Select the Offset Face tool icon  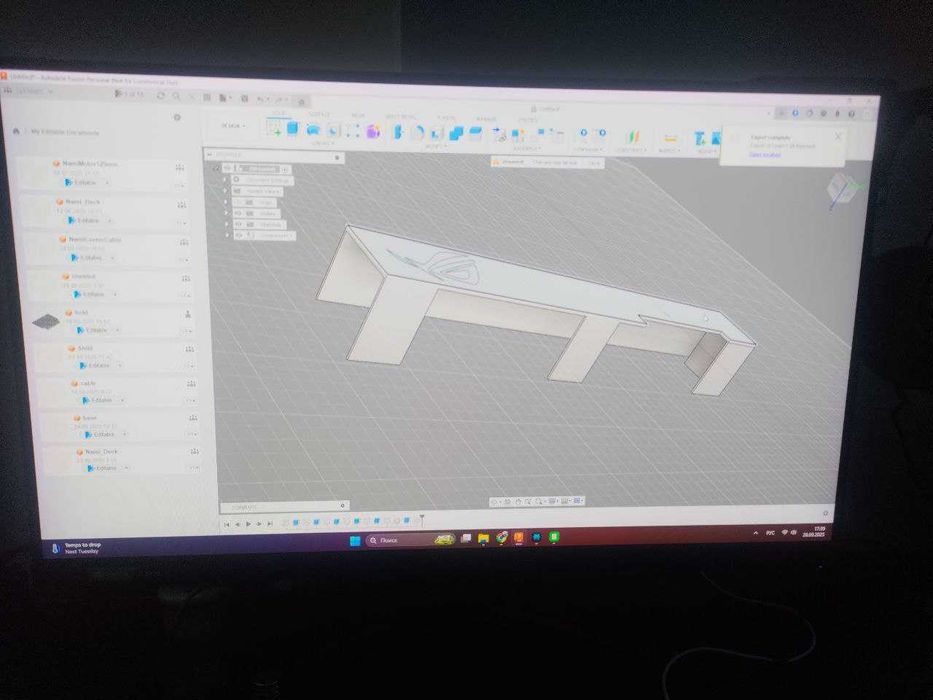pyautogui.click(x=475, y=133)
